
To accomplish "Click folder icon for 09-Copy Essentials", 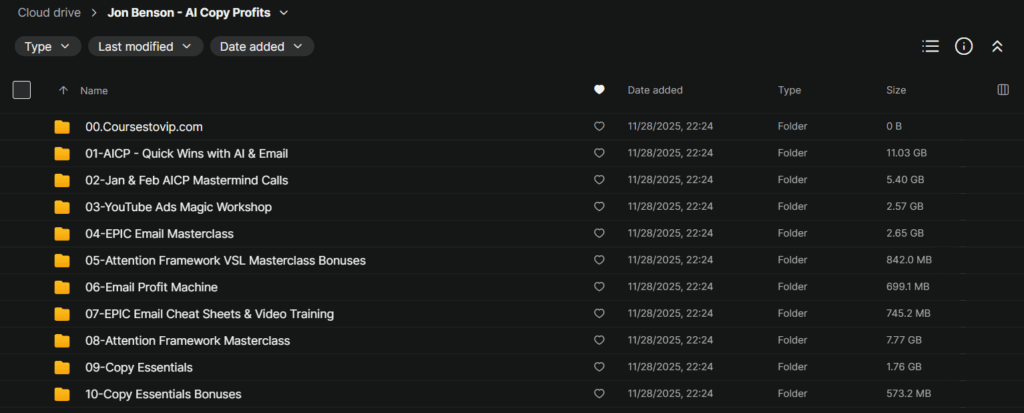I will [62, 367].
